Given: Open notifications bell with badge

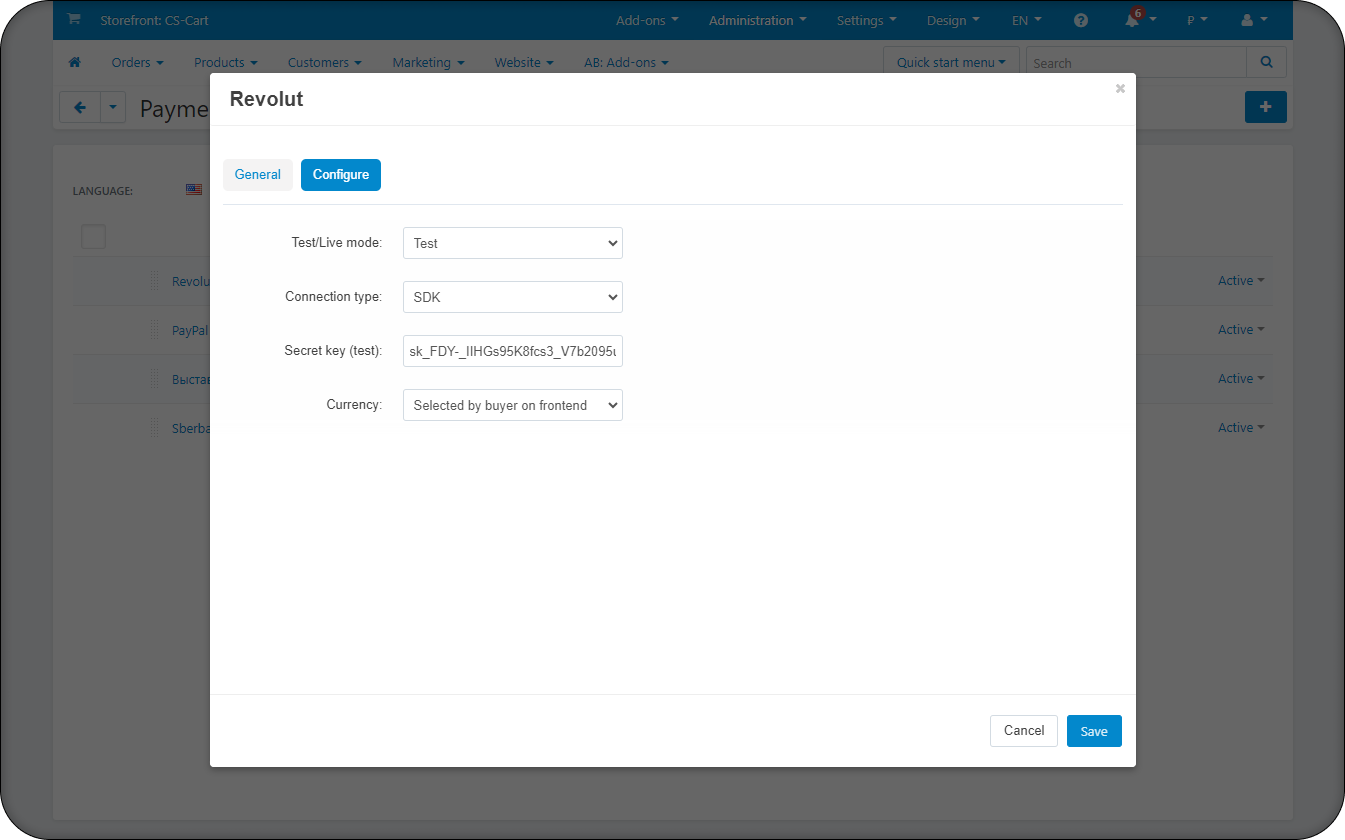Looking at the screenshot, I should 1138,19.
